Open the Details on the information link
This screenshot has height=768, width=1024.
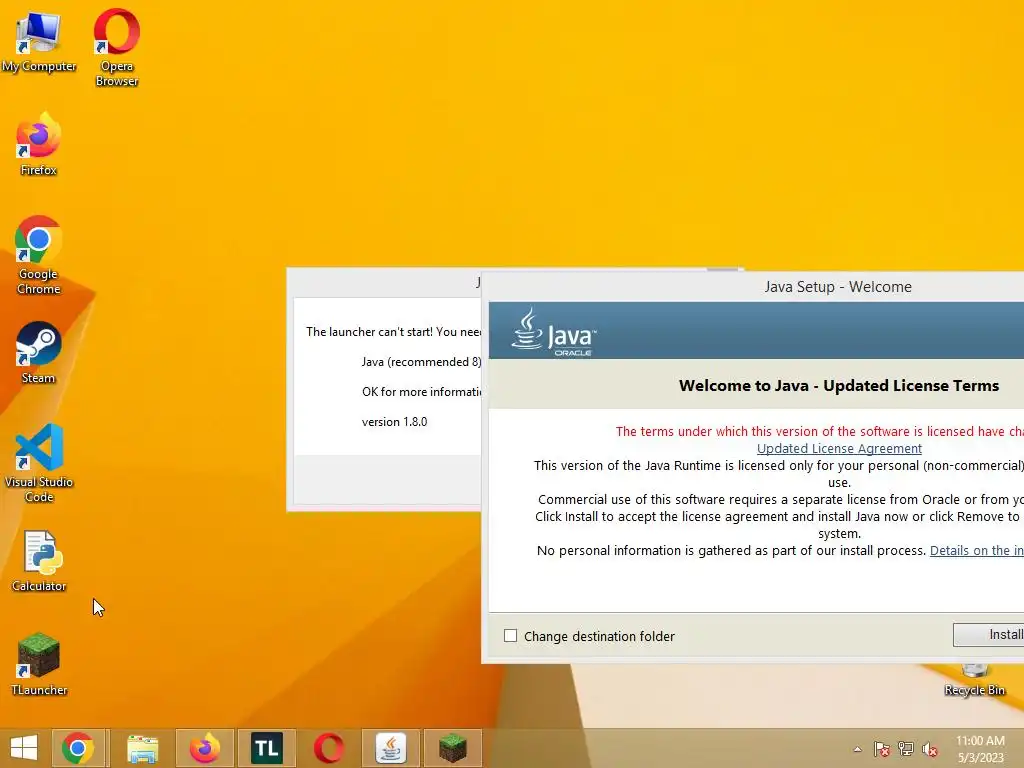977,551
